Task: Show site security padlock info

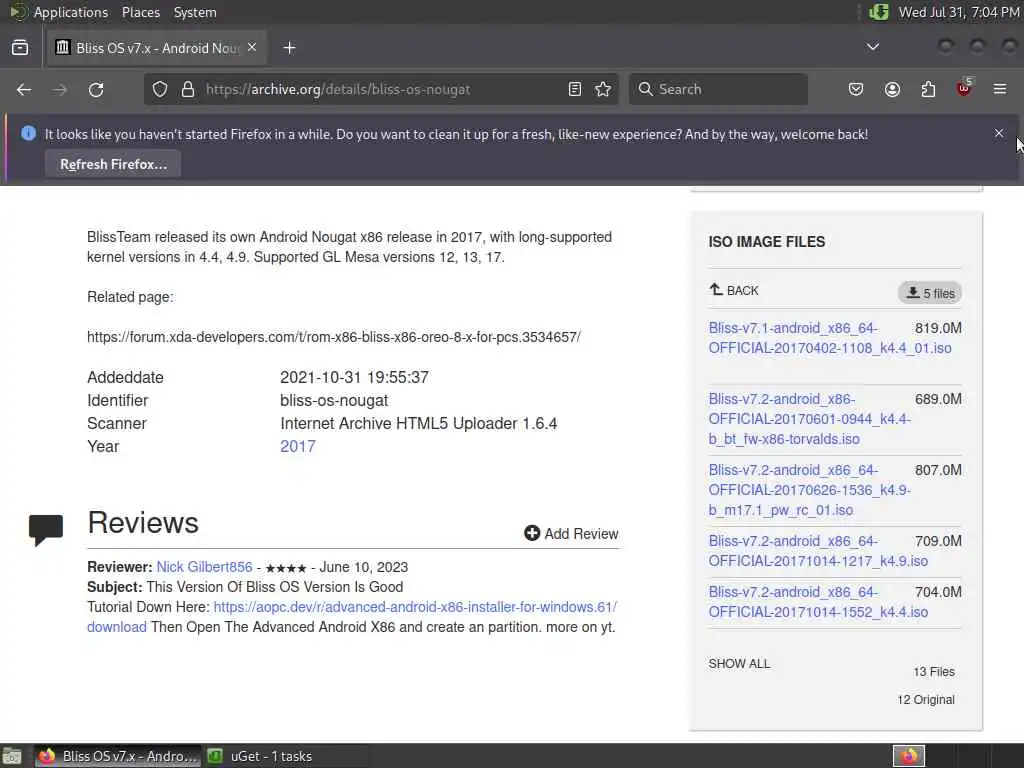Action: click(188, 89)
